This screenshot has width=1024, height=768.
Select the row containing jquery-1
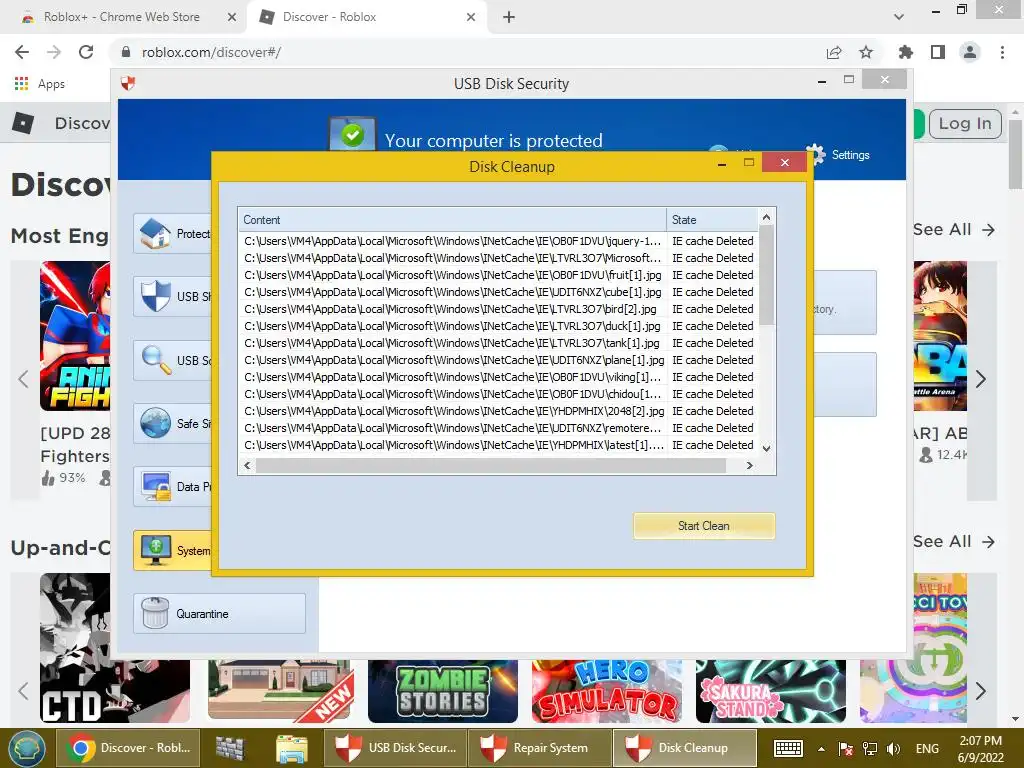(498, 241)
